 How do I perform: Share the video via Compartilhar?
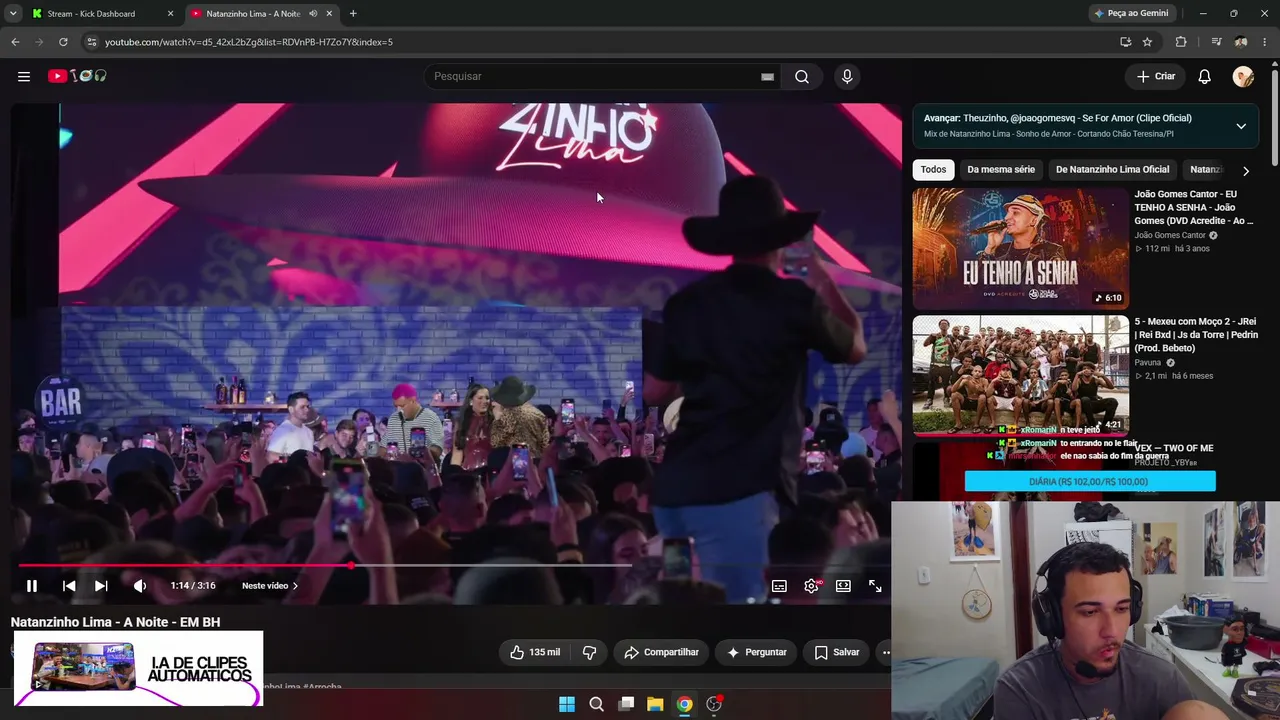coord(661,652)
